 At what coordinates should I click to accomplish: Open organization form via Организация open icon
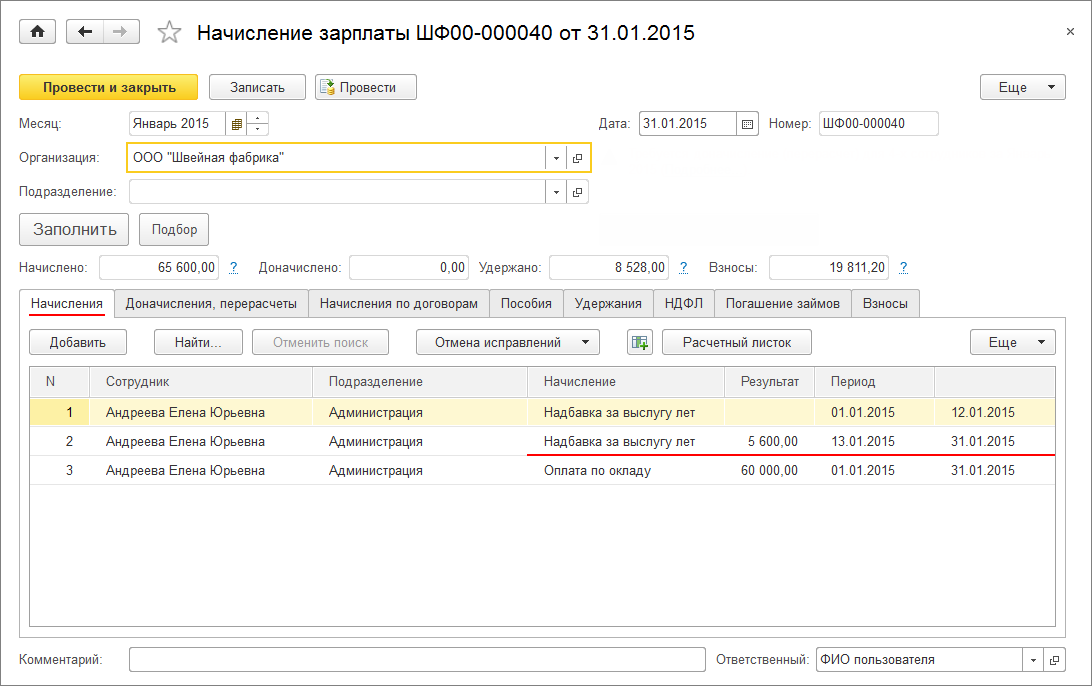point(578,158)
